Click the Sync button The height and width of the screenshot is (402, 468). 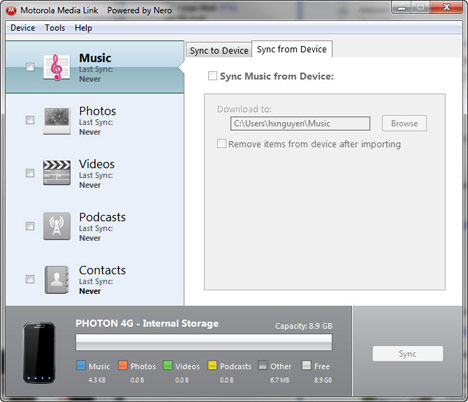coord(408,354)
